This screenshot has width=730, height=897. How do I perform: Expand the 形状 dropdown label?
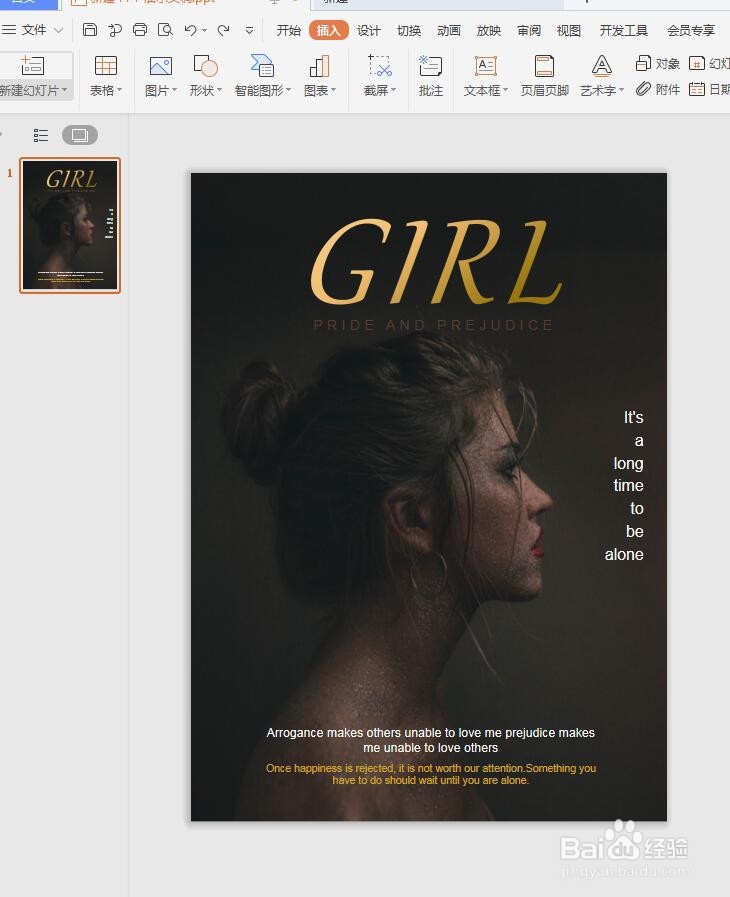(205, 90)
